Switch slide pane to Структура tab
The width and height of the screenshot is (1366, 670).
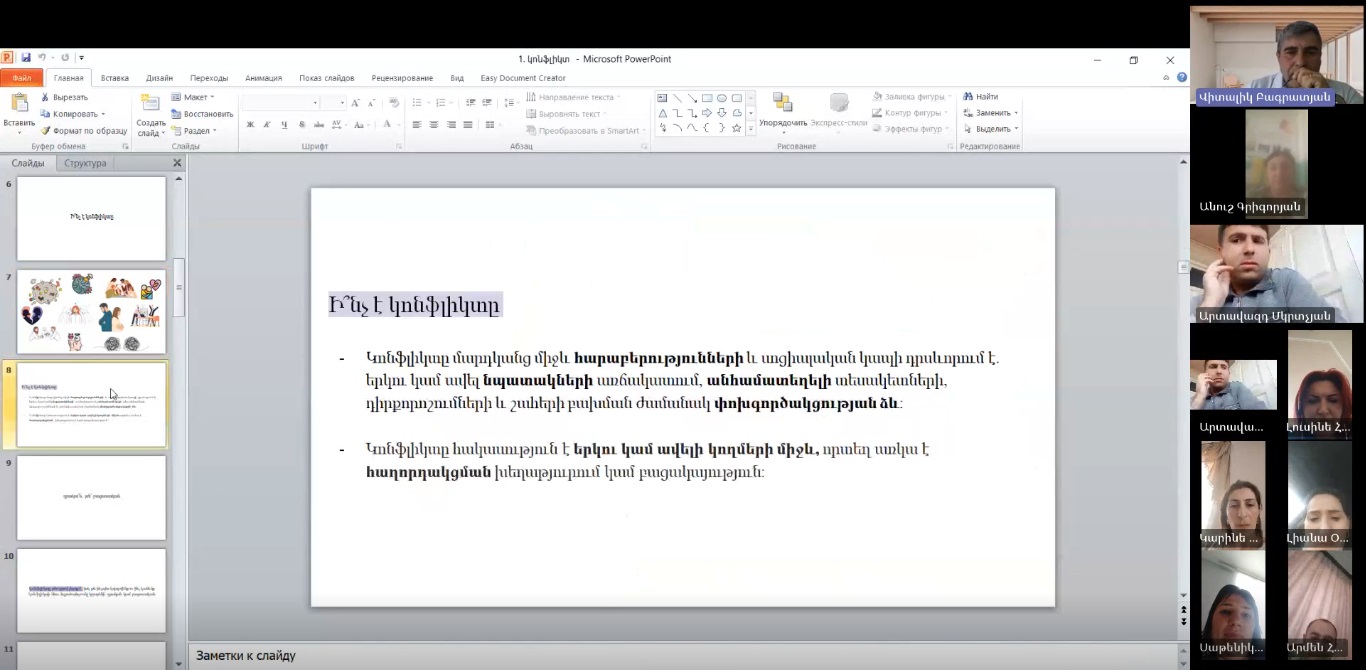tap(85, 163)
